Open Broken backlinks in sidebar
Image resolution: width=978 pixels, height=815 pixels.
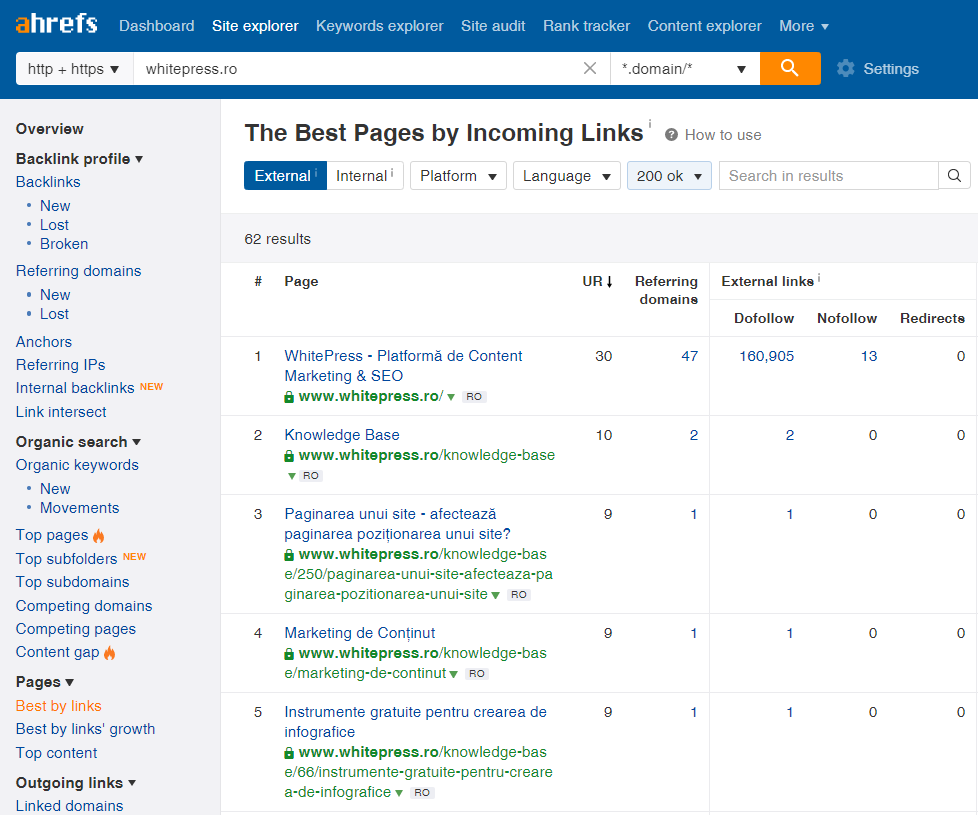tap(64, 244)
